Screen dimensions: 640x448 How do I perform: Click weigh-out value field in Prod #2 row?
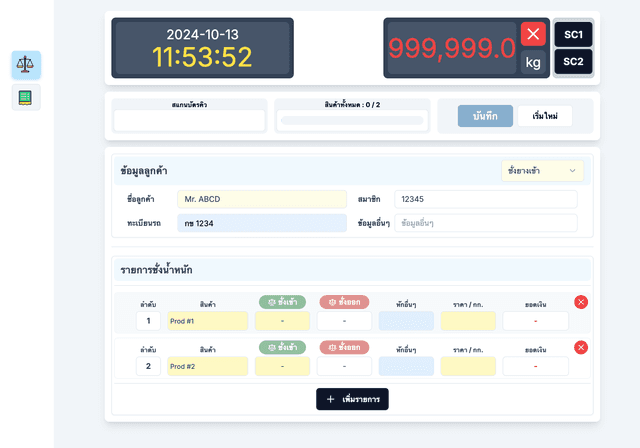[344, 366]
